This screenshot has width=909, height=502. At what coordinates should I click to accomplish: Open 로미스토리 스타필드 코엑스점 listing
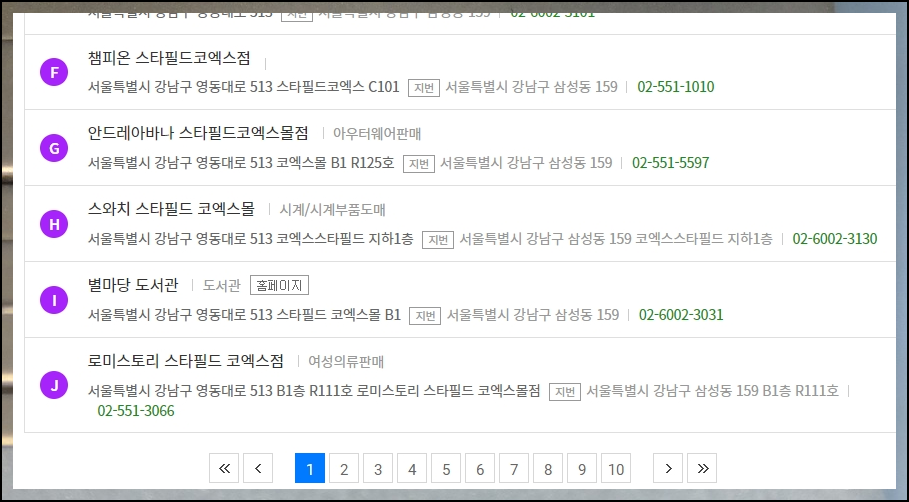(x=186, y=361)
